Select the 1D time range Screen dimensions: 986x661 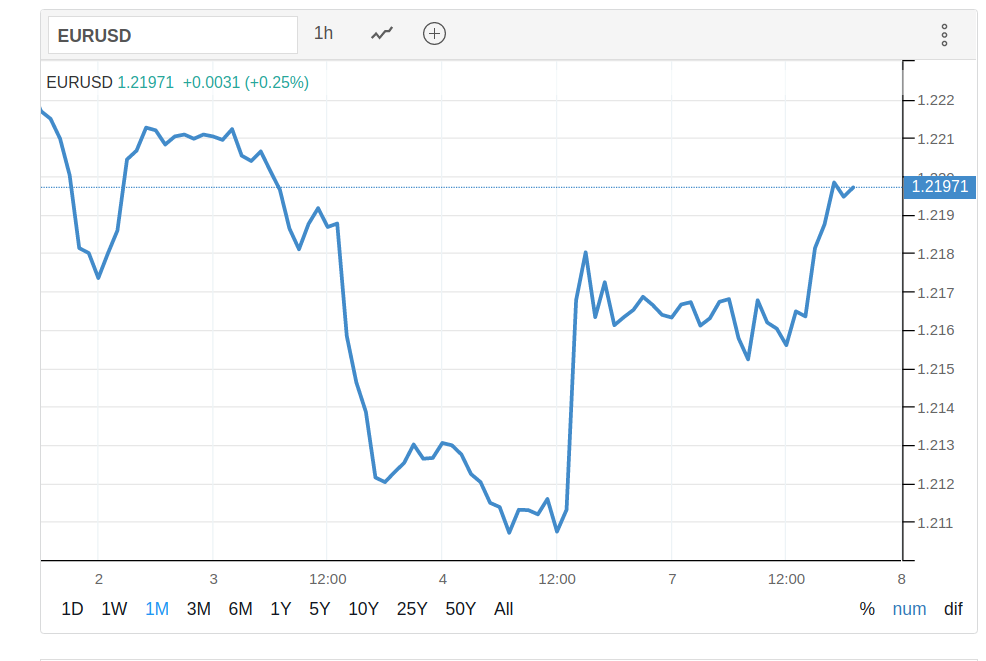[x=72, y=609]
